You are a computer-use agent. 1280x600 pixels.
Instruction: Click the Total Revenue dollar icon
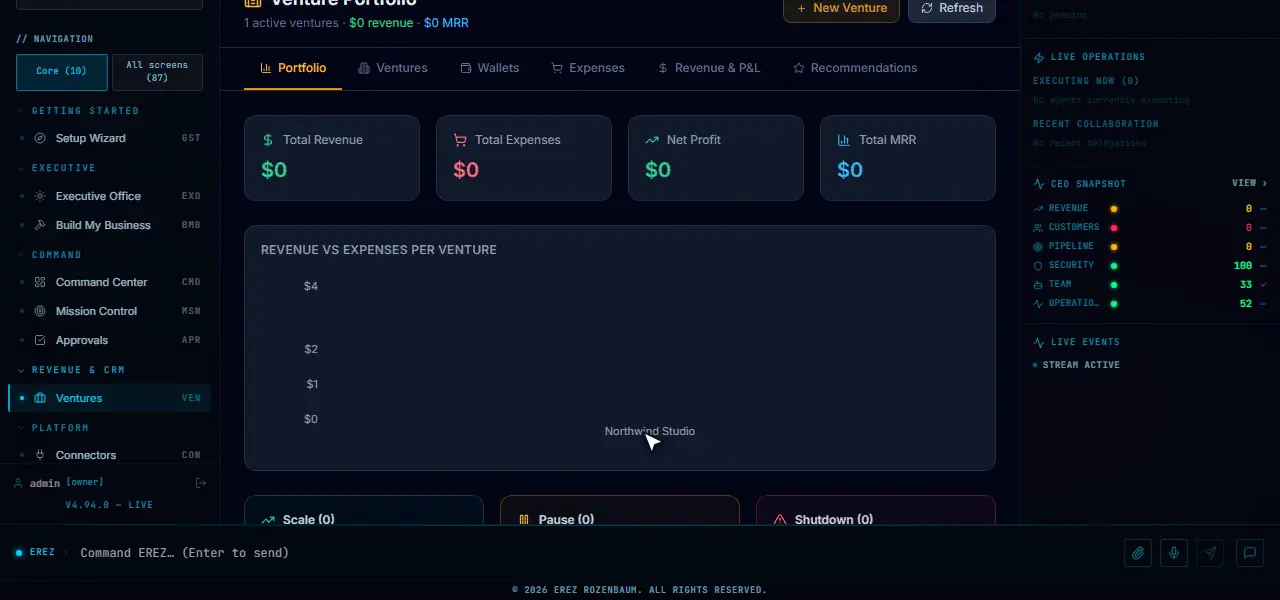(268, 140)
